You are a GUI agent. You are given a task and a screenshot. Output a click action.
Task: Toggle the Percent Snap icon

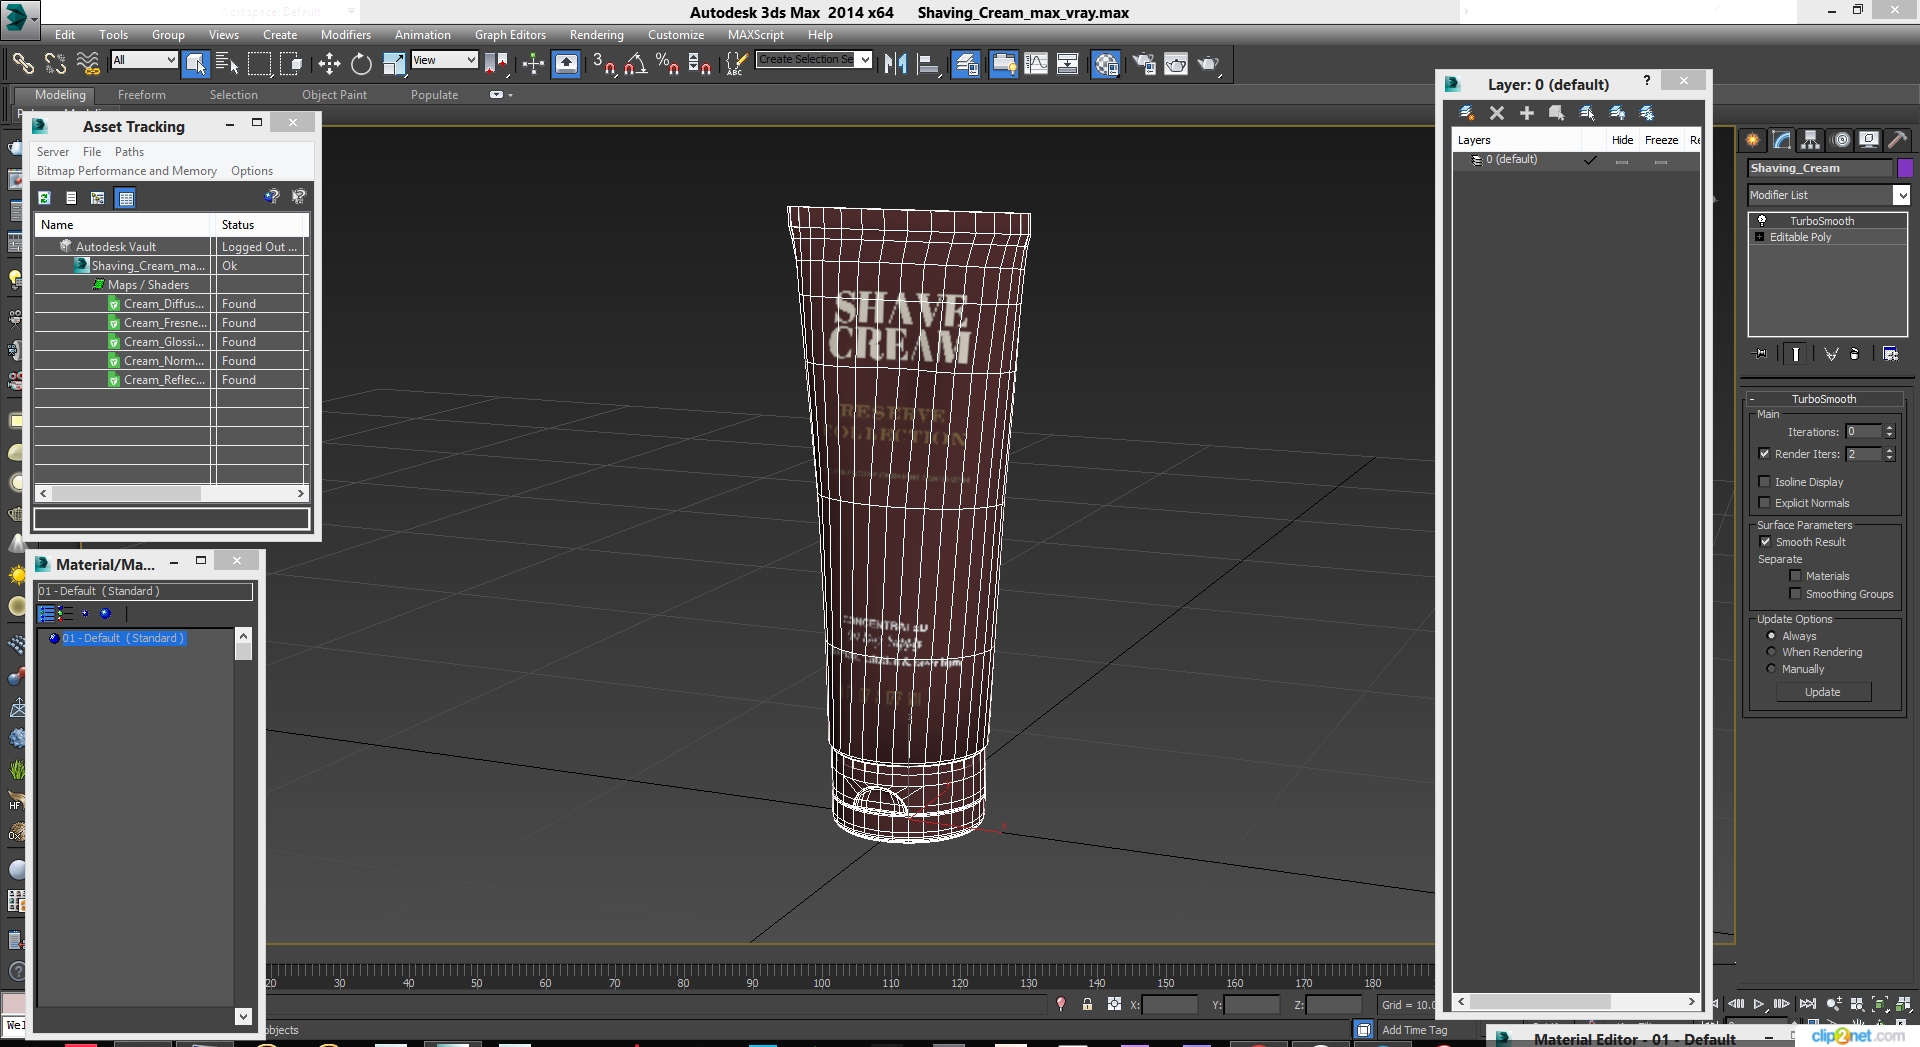pos(667,64)
